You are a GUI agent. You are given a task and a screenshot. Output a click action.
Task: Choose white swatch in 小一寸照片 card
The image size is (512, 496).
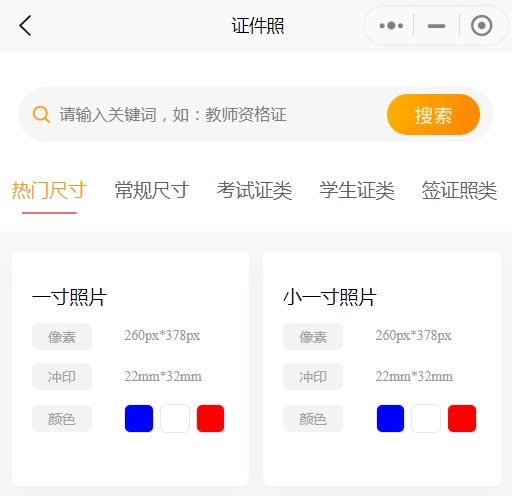click(x=426, y=418)
